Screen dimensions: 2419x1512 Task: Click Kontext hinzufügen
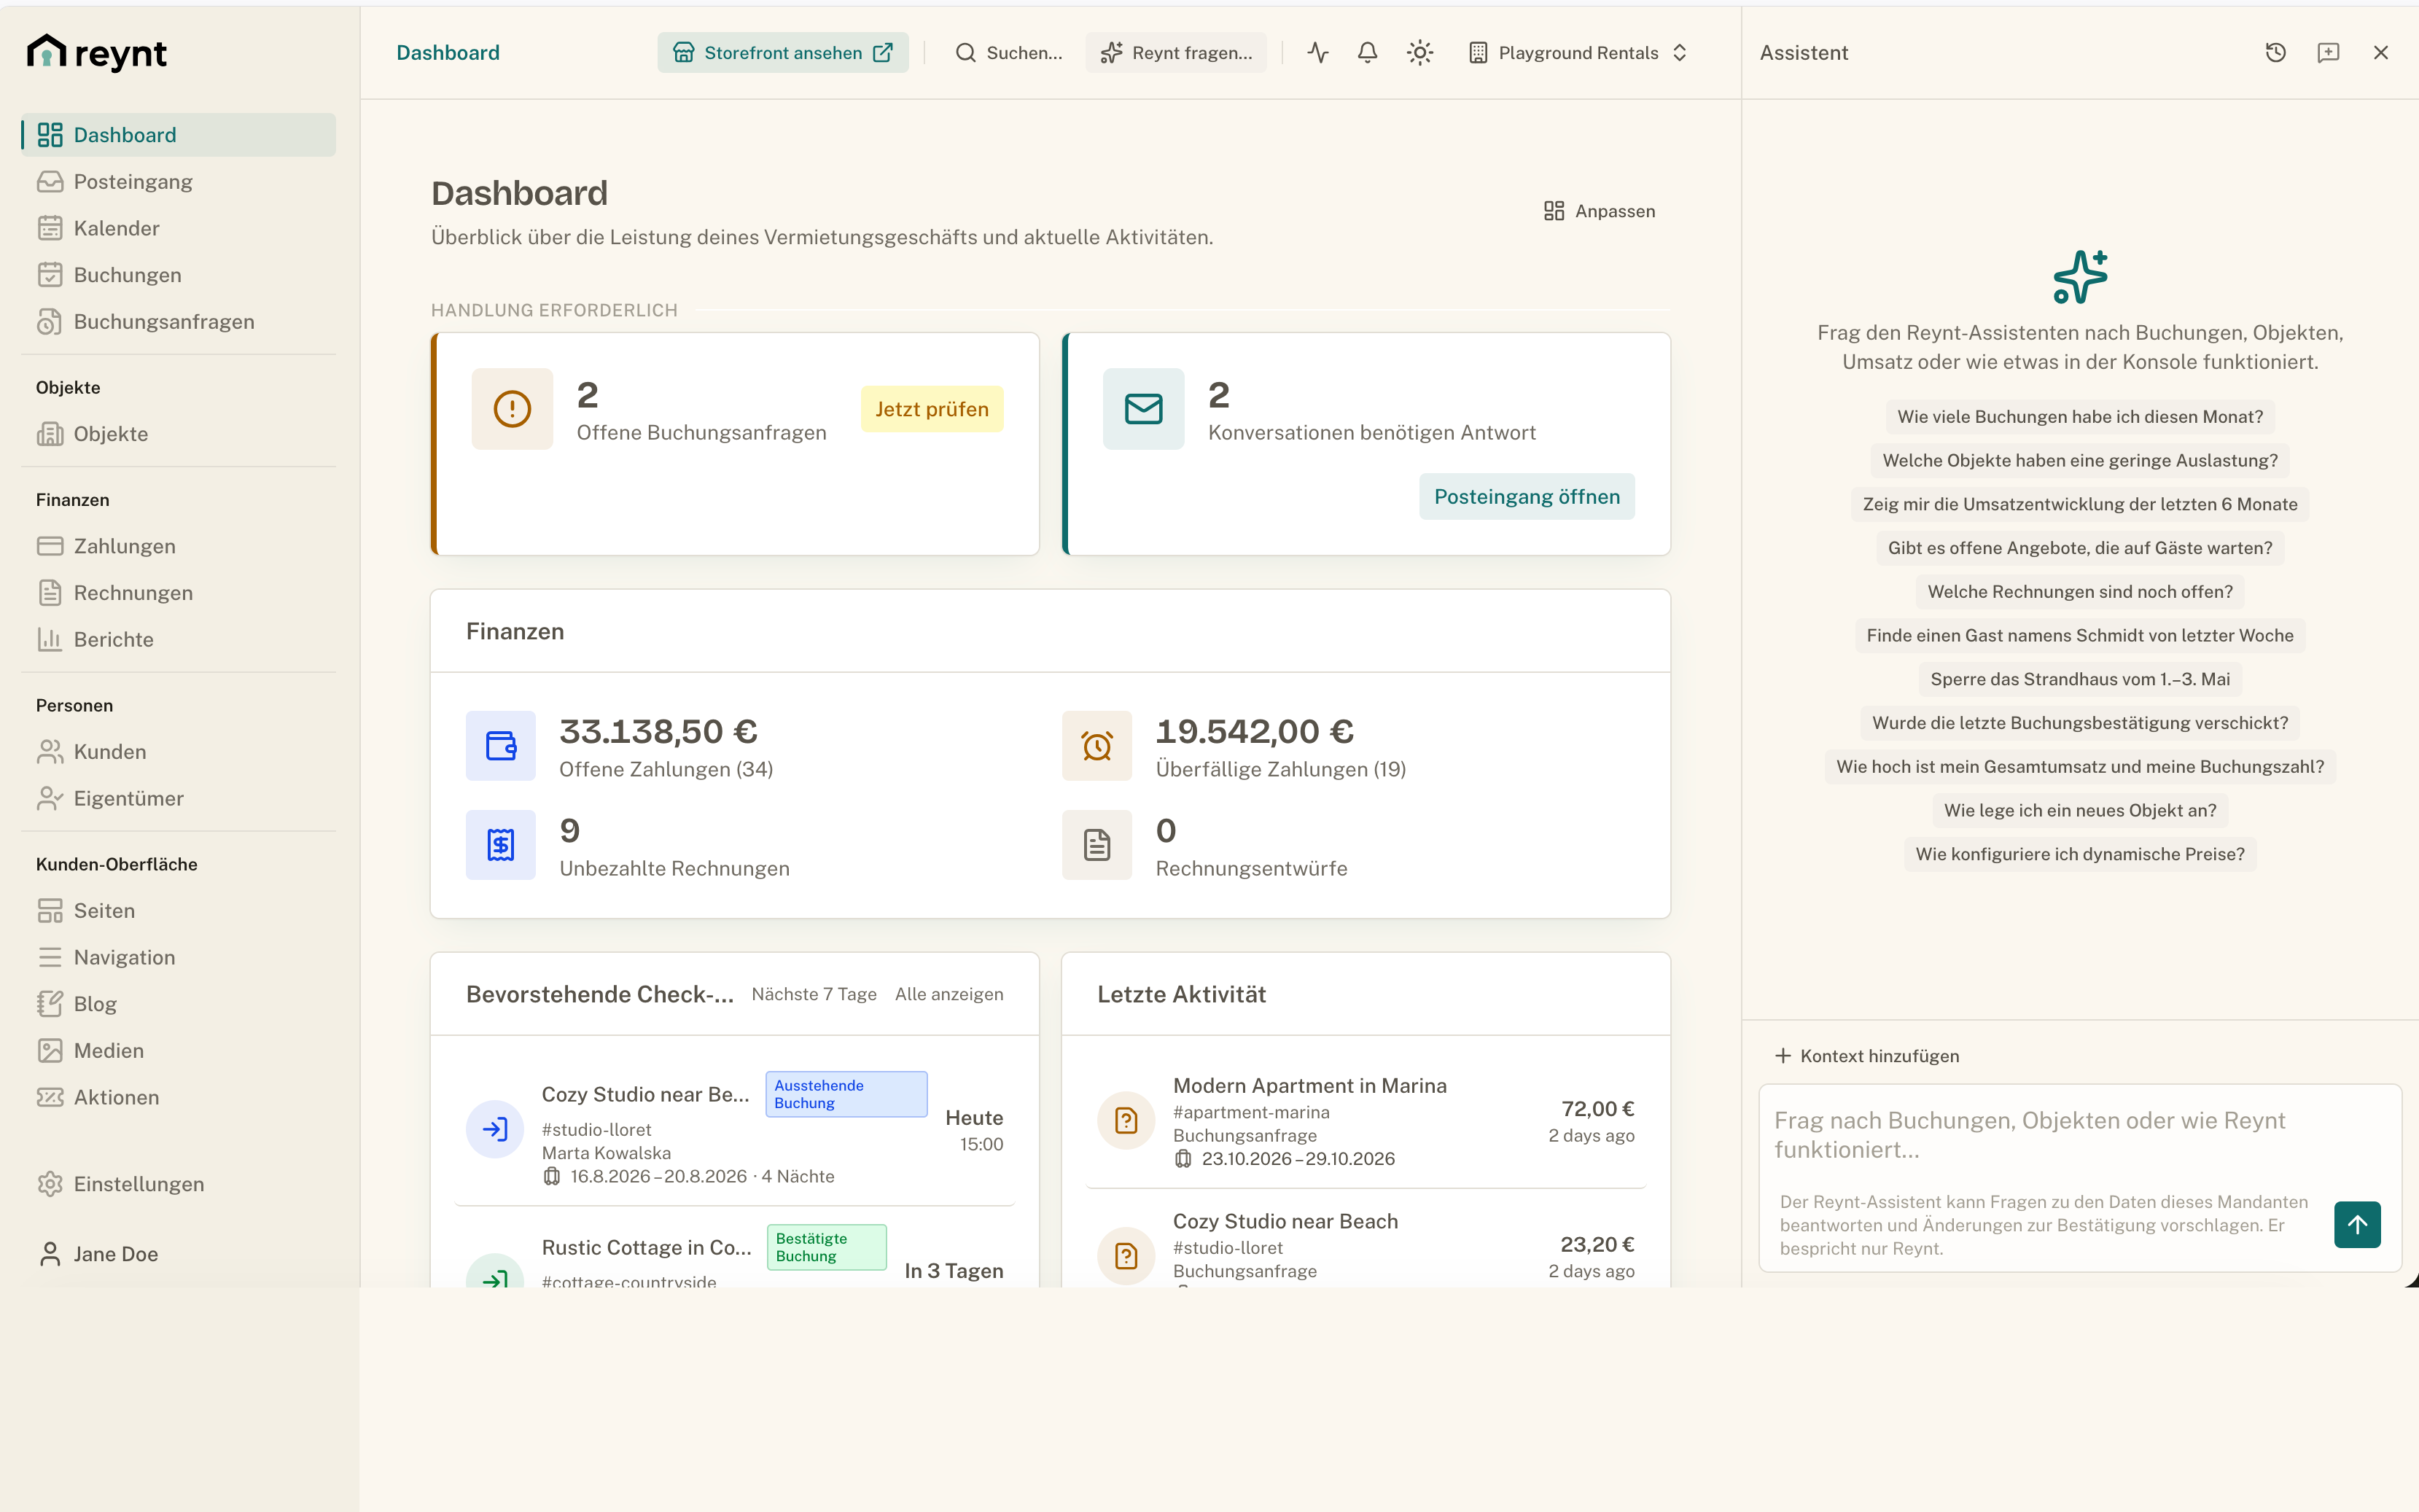[1867, 1056]
